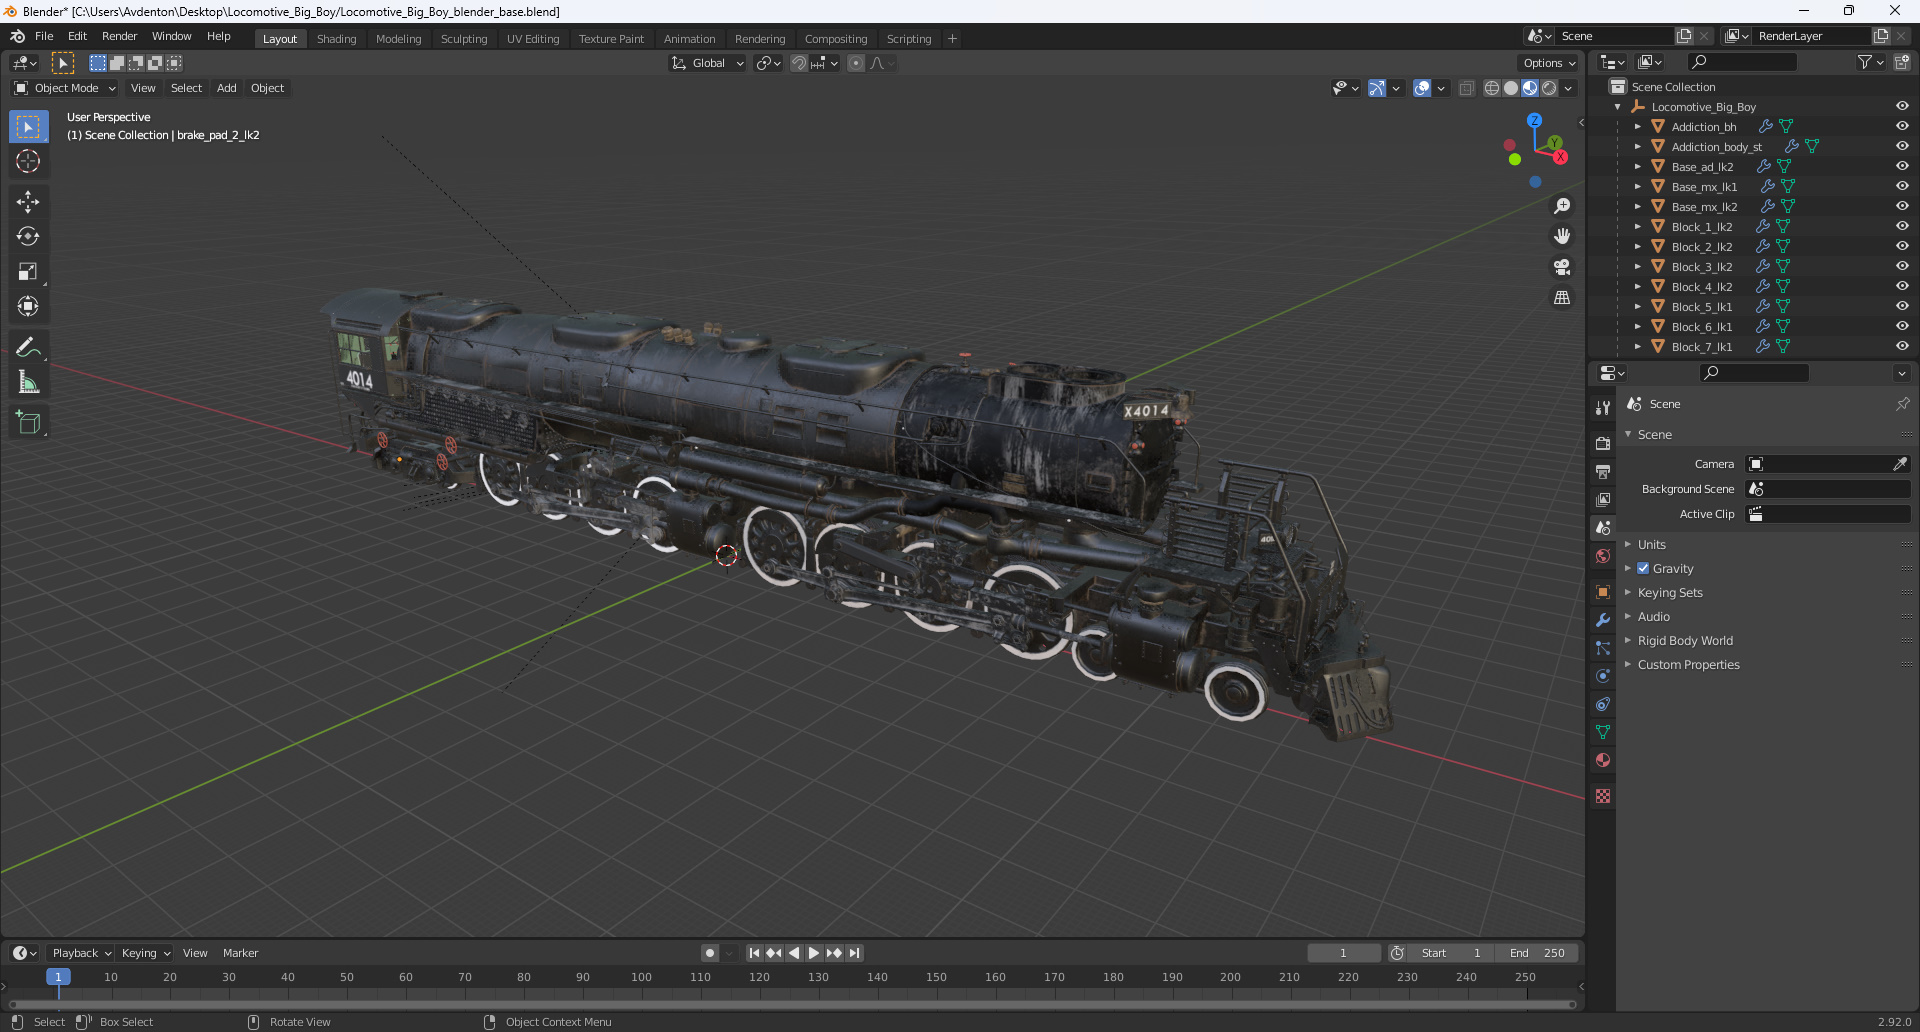The height and width of the screenshot is (1032, 1920).
Task: Add a new workspace with plus button
Action: pyautogui.click(x=952, y=39)
